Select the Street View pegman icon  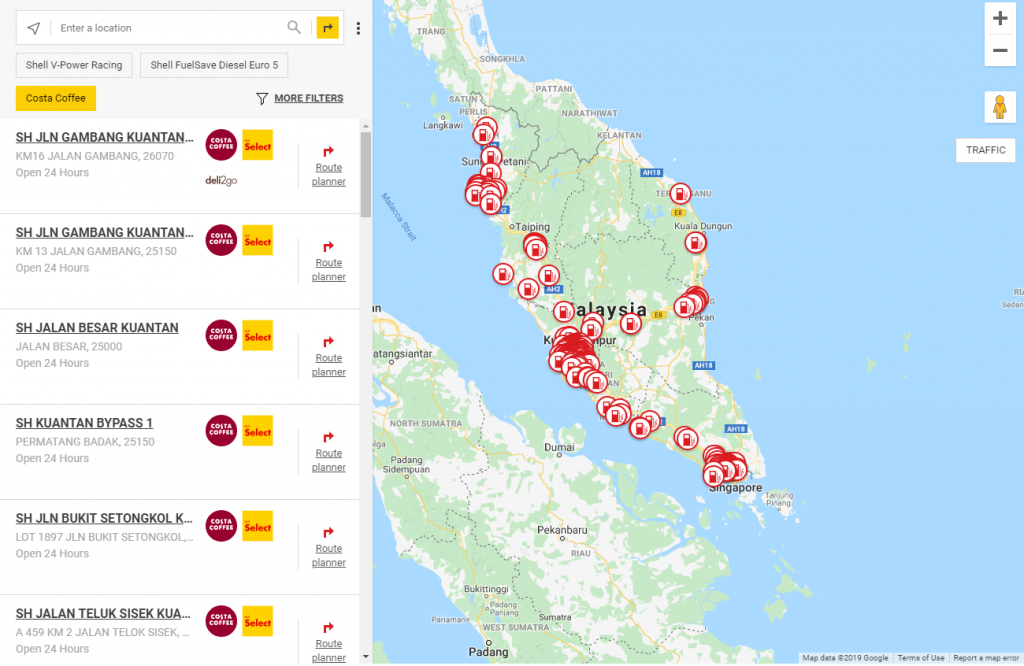tap(1000, 107)
